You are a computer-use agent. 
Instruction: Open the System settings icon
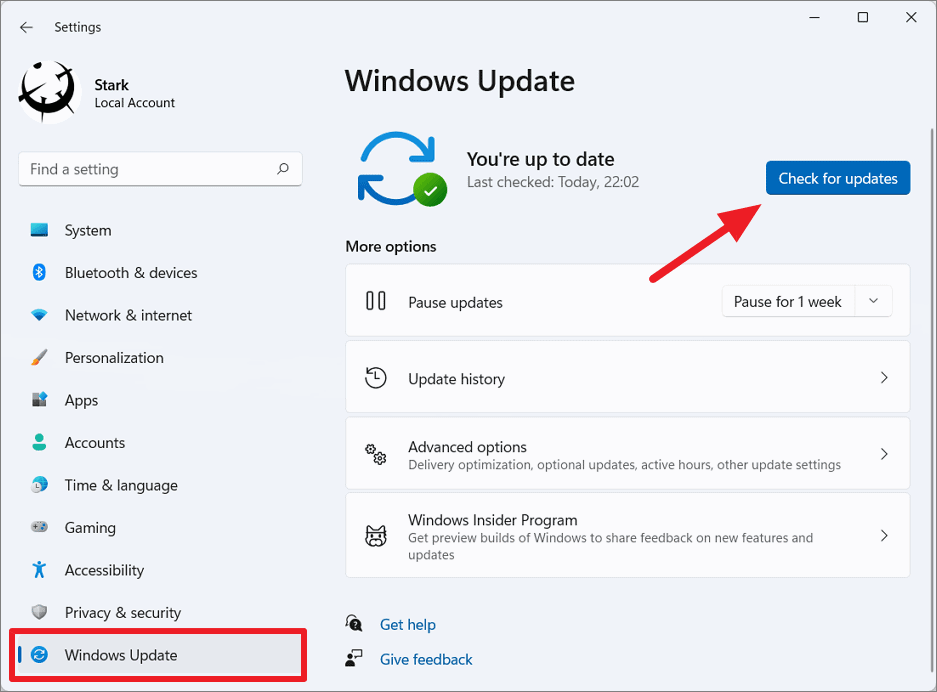[x=40, y=230]
